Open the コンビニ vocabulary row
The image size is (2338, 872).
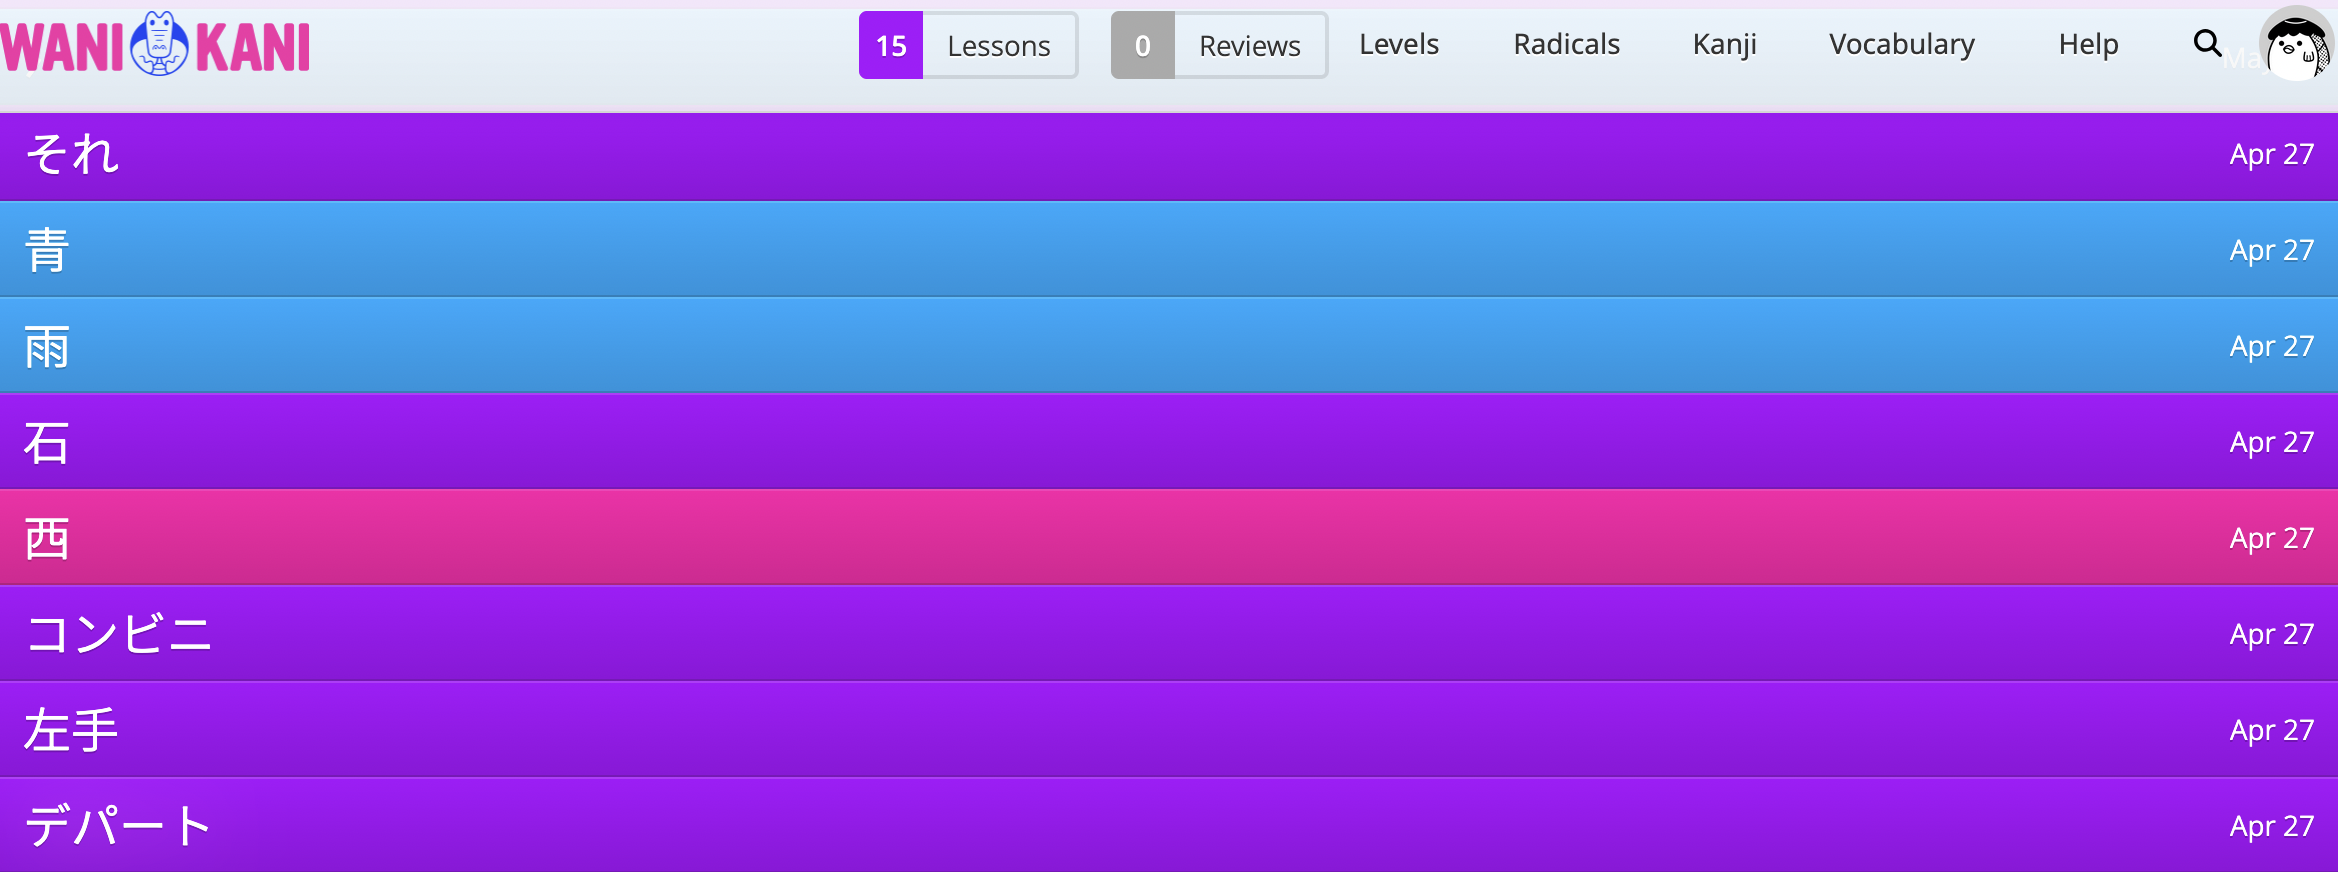point(1169,633)
